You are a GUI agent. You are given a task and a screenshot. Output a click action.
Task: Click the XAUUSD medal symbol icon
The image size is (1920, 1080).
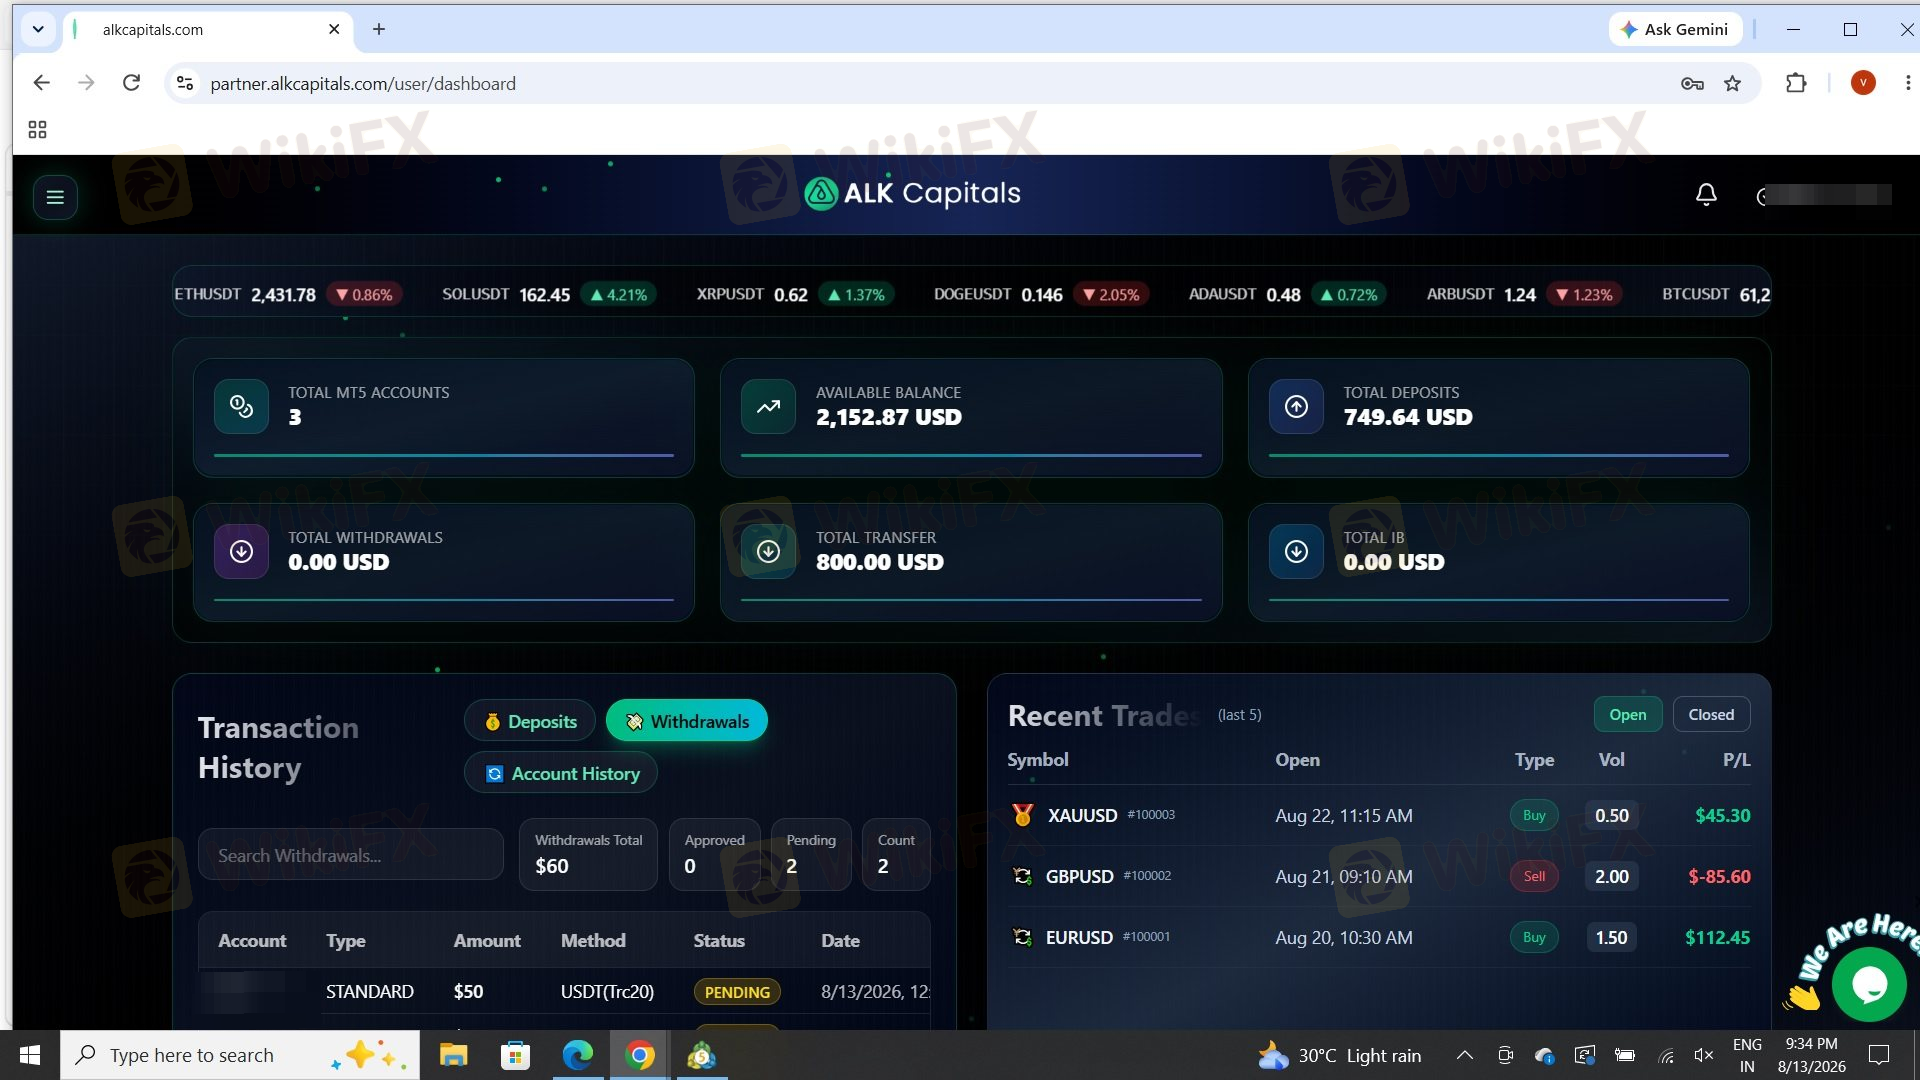point(1022,815)
